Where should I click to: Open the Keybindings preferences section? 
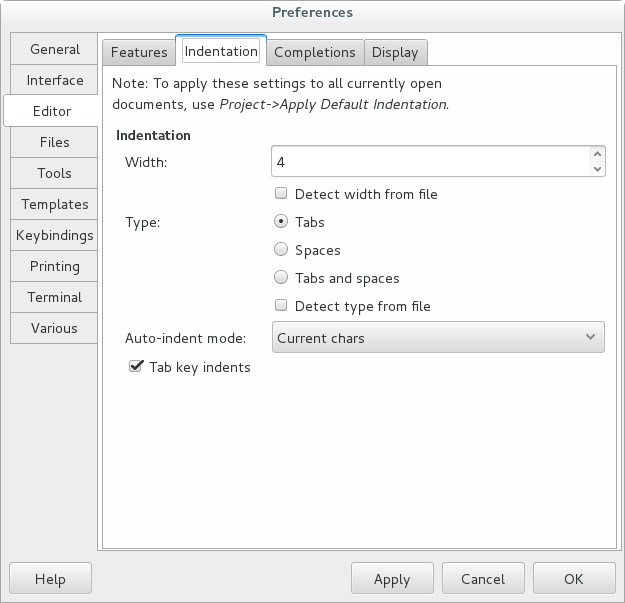(x=55, y=235)
